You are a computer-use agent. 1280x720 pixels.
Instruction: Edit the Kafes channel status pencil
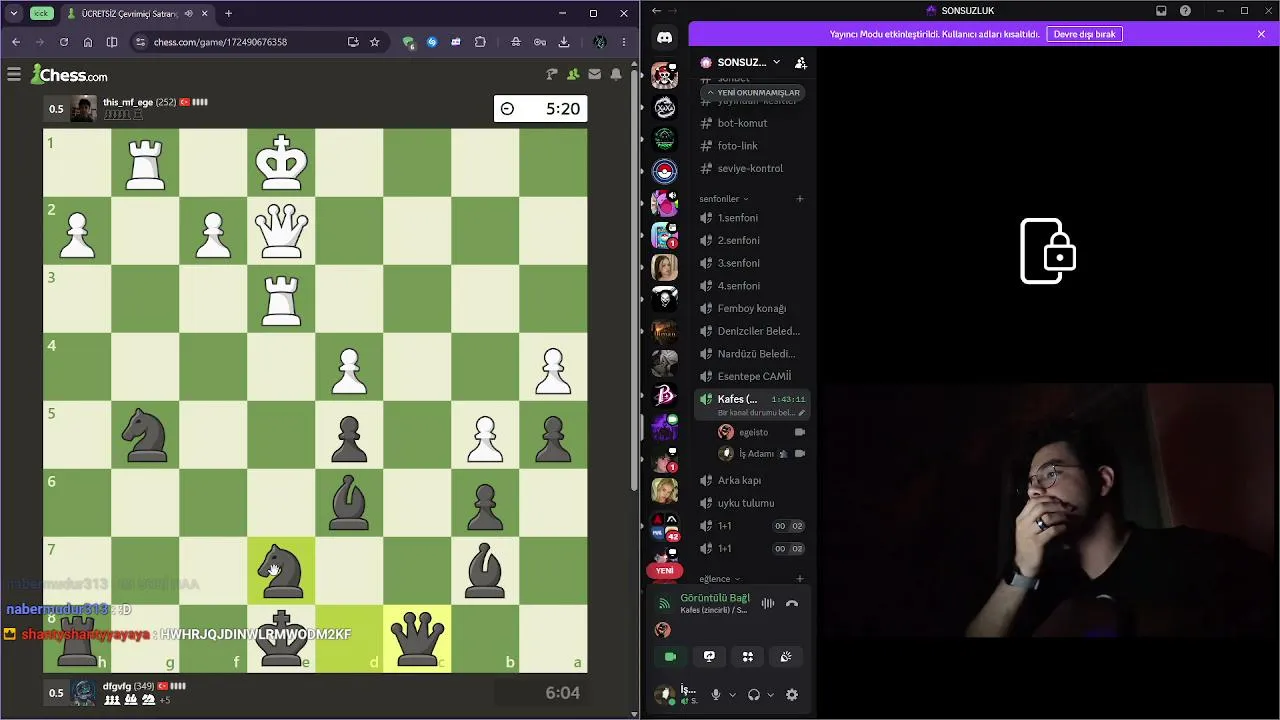click(x=801, y=413)
